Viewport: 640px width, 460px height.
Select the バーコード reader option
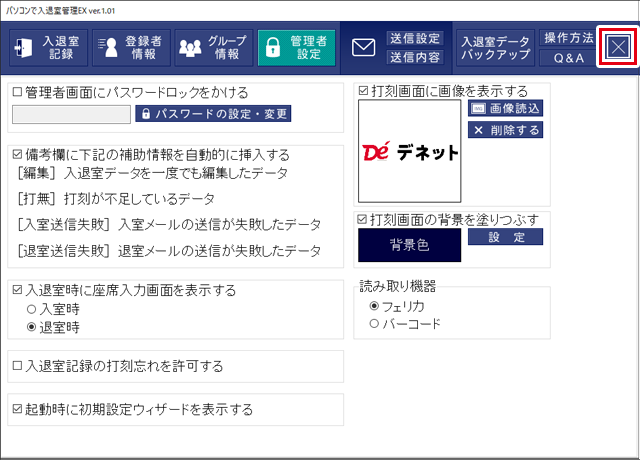coord(374,324)
